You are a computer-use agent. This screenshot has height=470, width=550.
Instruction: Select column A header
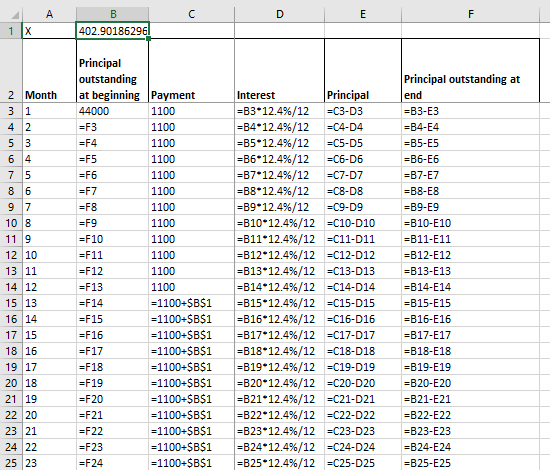click(49, 14)
